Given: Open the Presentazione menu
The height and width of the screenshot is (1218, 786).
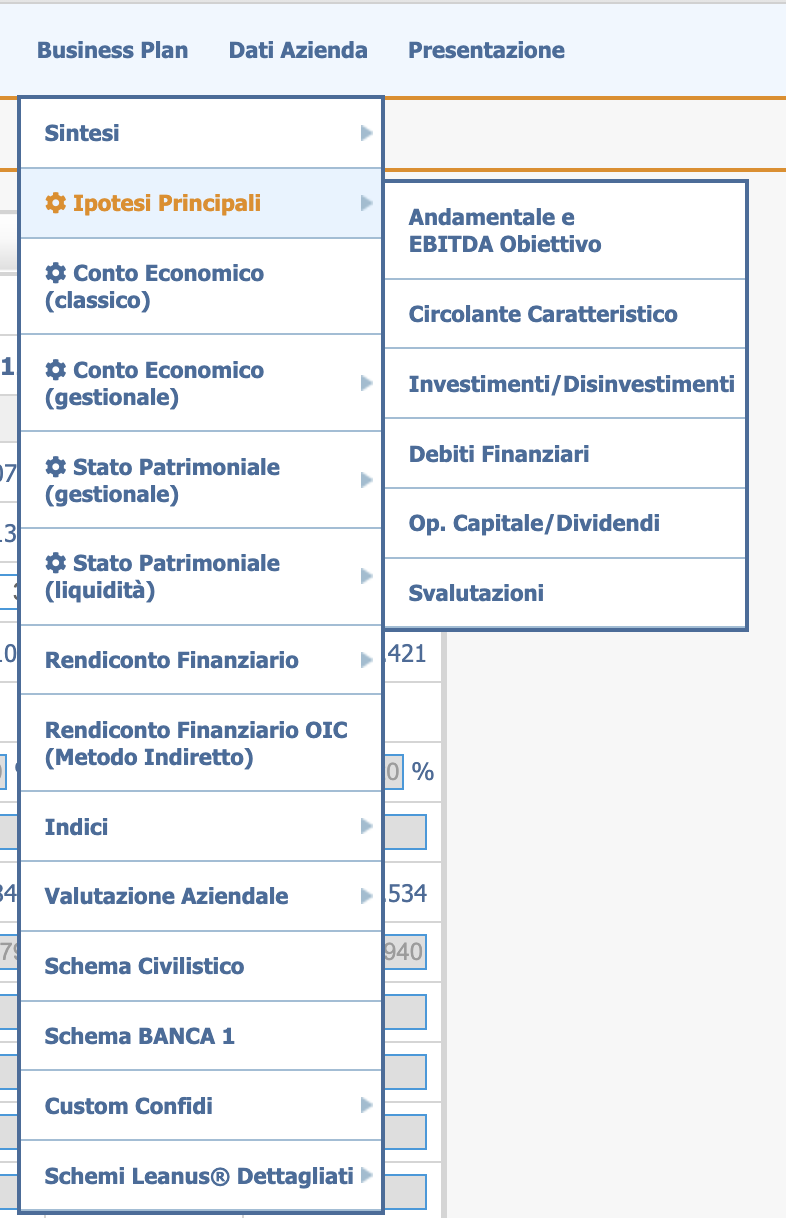Looking at the screenshot, I should [486, 50].
